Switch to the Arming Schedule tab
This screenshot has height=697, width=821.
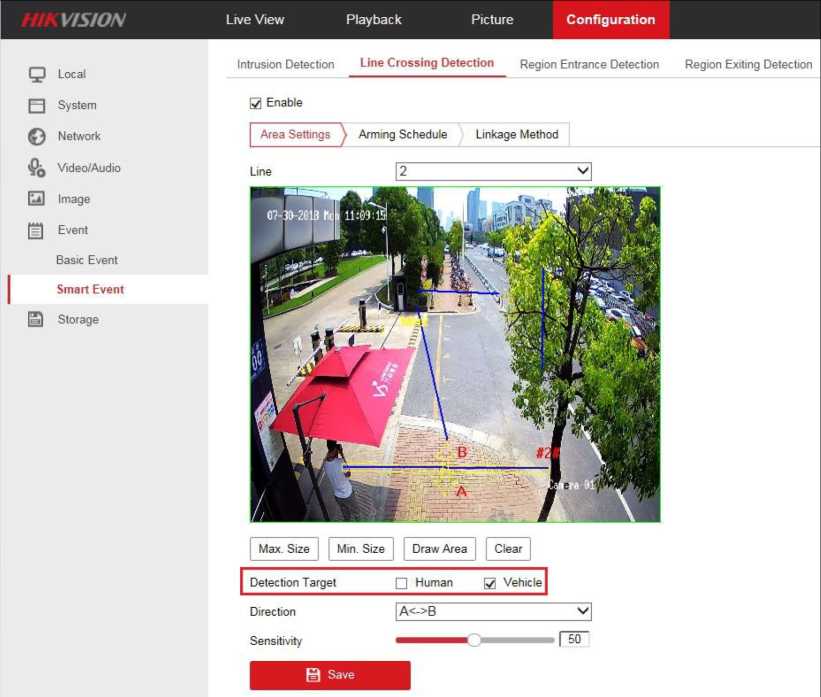click(402, 135)
